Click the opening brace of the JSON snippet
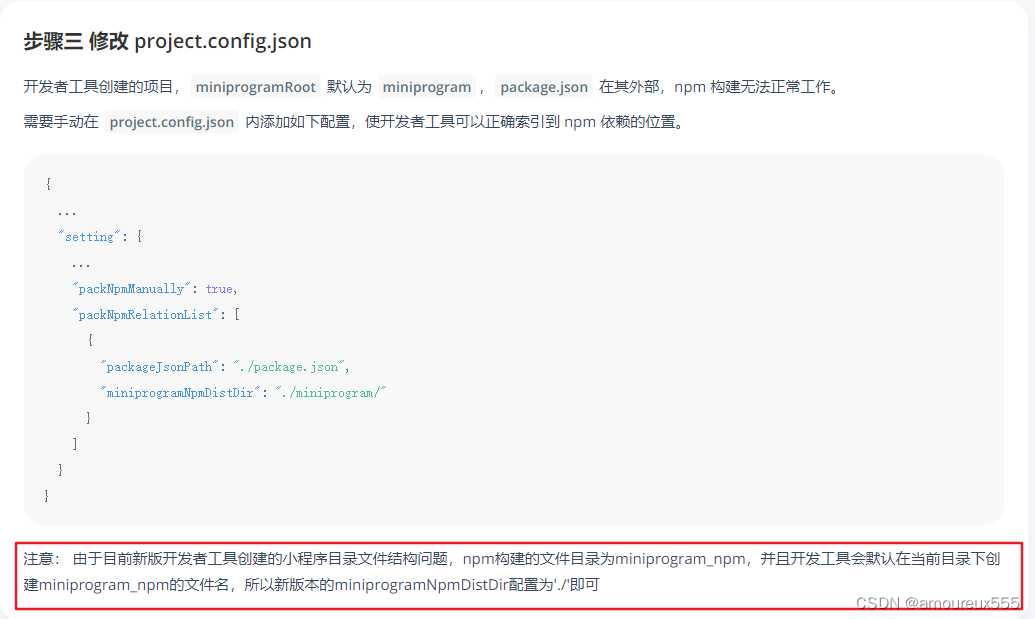1035x619 pixels. 47,184
